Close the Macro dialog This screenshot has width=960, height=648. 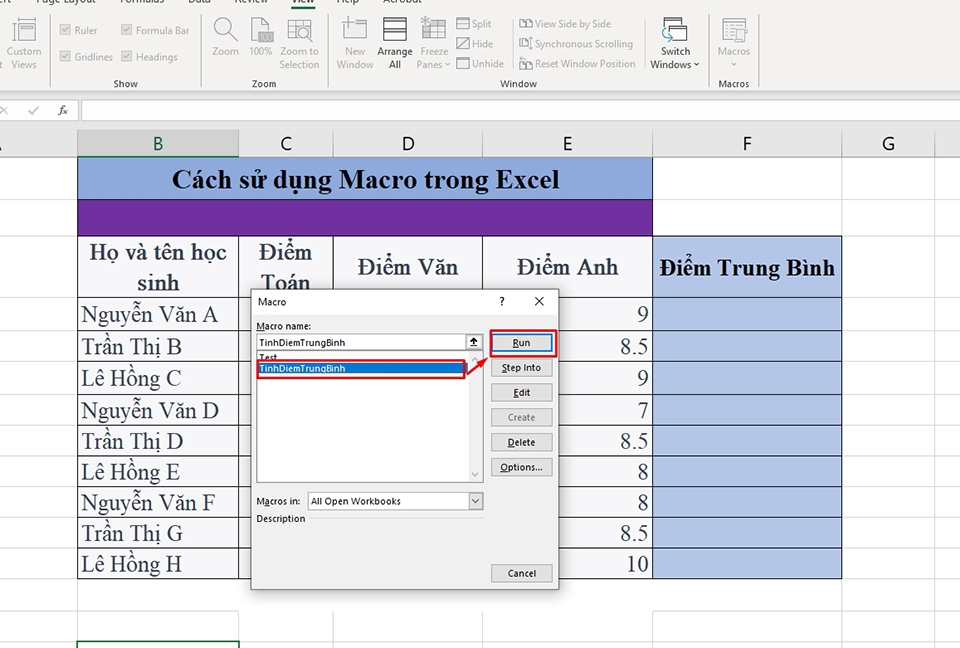[539, 301]
